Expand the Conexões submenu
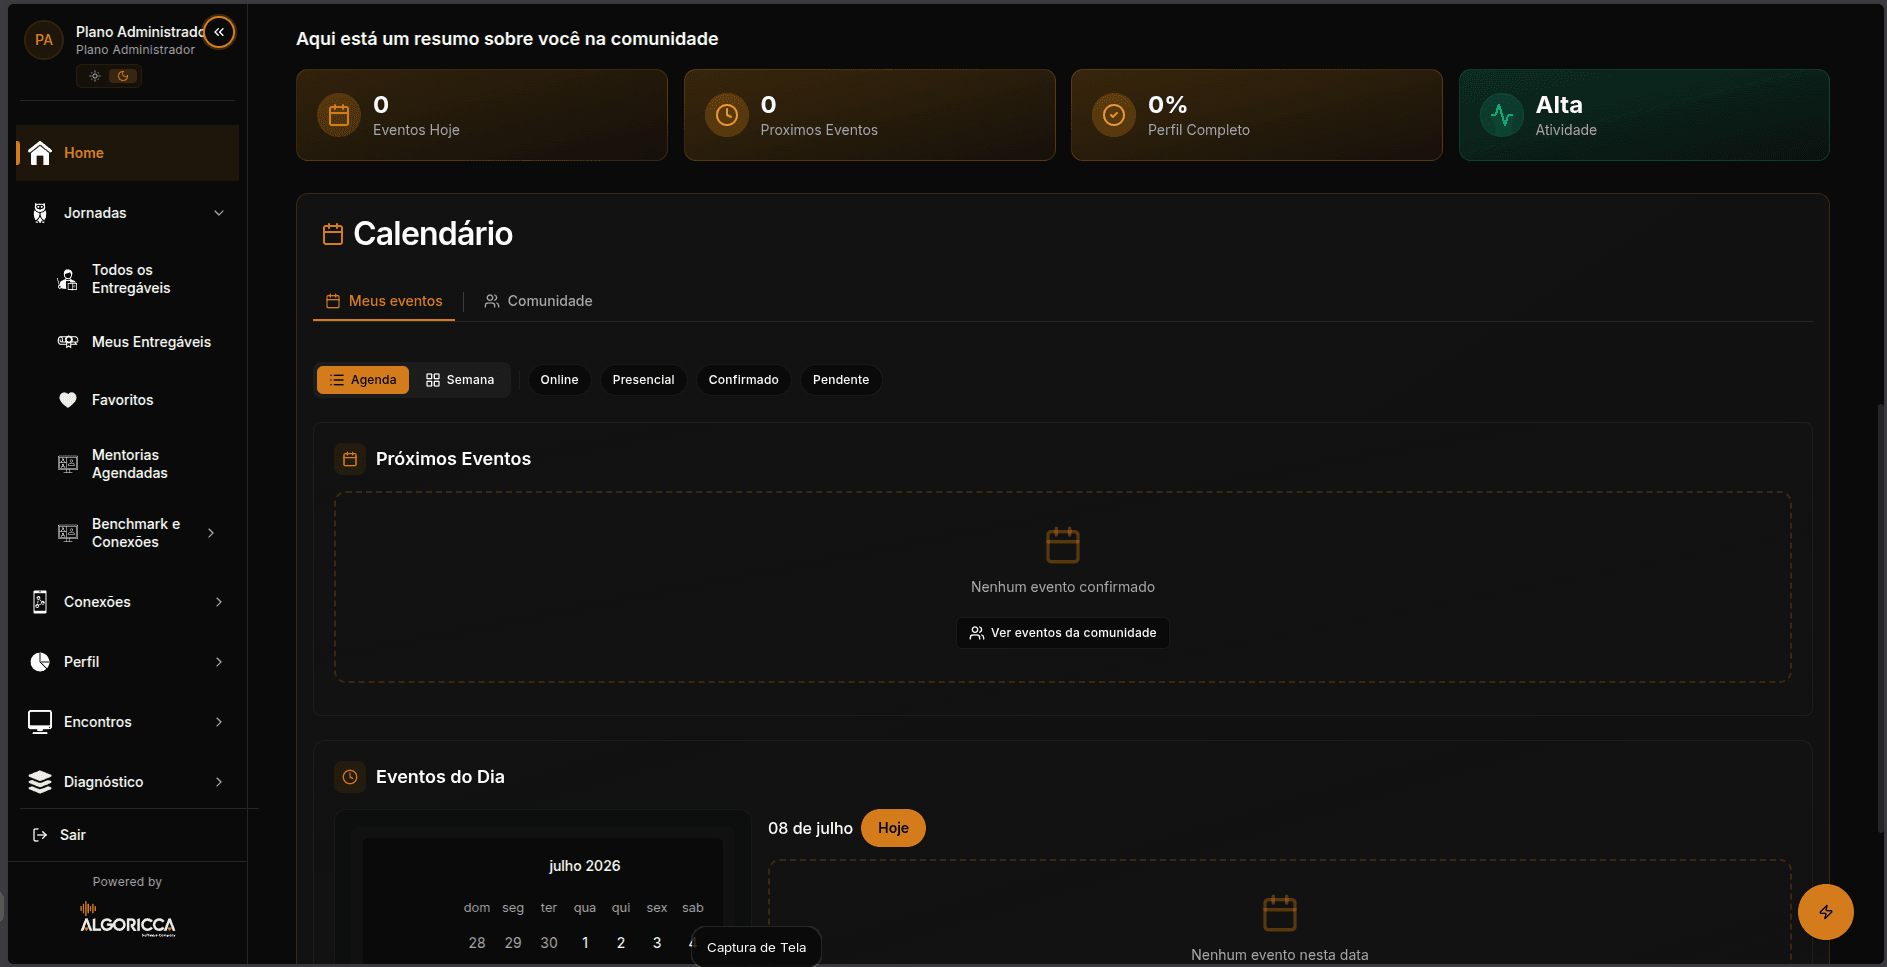The height and width of the screenshot is (967, 1887). (219, 602)
